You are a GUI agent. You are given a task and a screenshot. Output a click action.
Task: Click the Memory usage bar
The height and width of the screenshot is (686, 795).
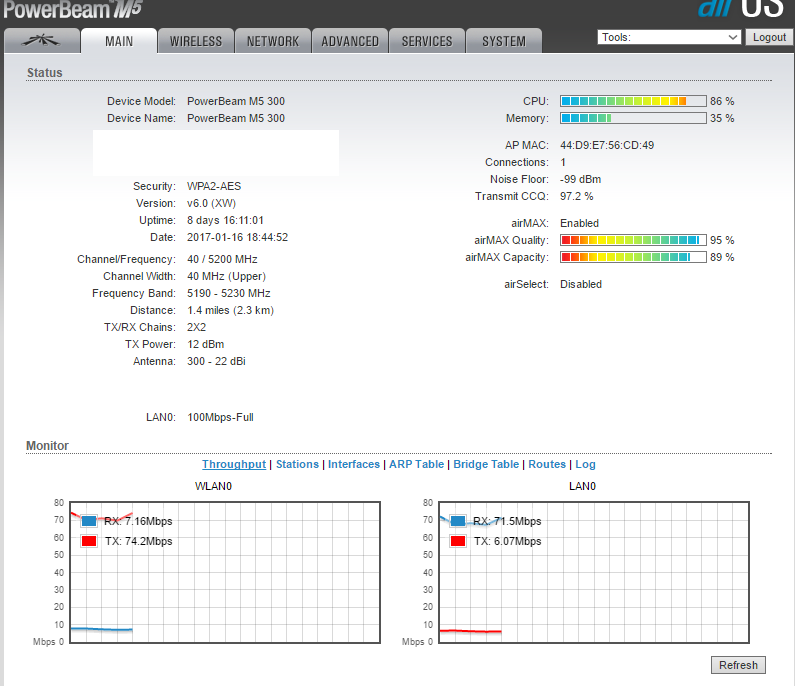pyautogui.click(x=633, y=118)
